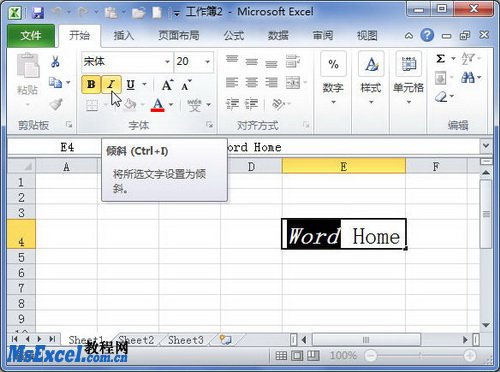
Task: Expand the formula bar chevron
Action: pos(486,146)
